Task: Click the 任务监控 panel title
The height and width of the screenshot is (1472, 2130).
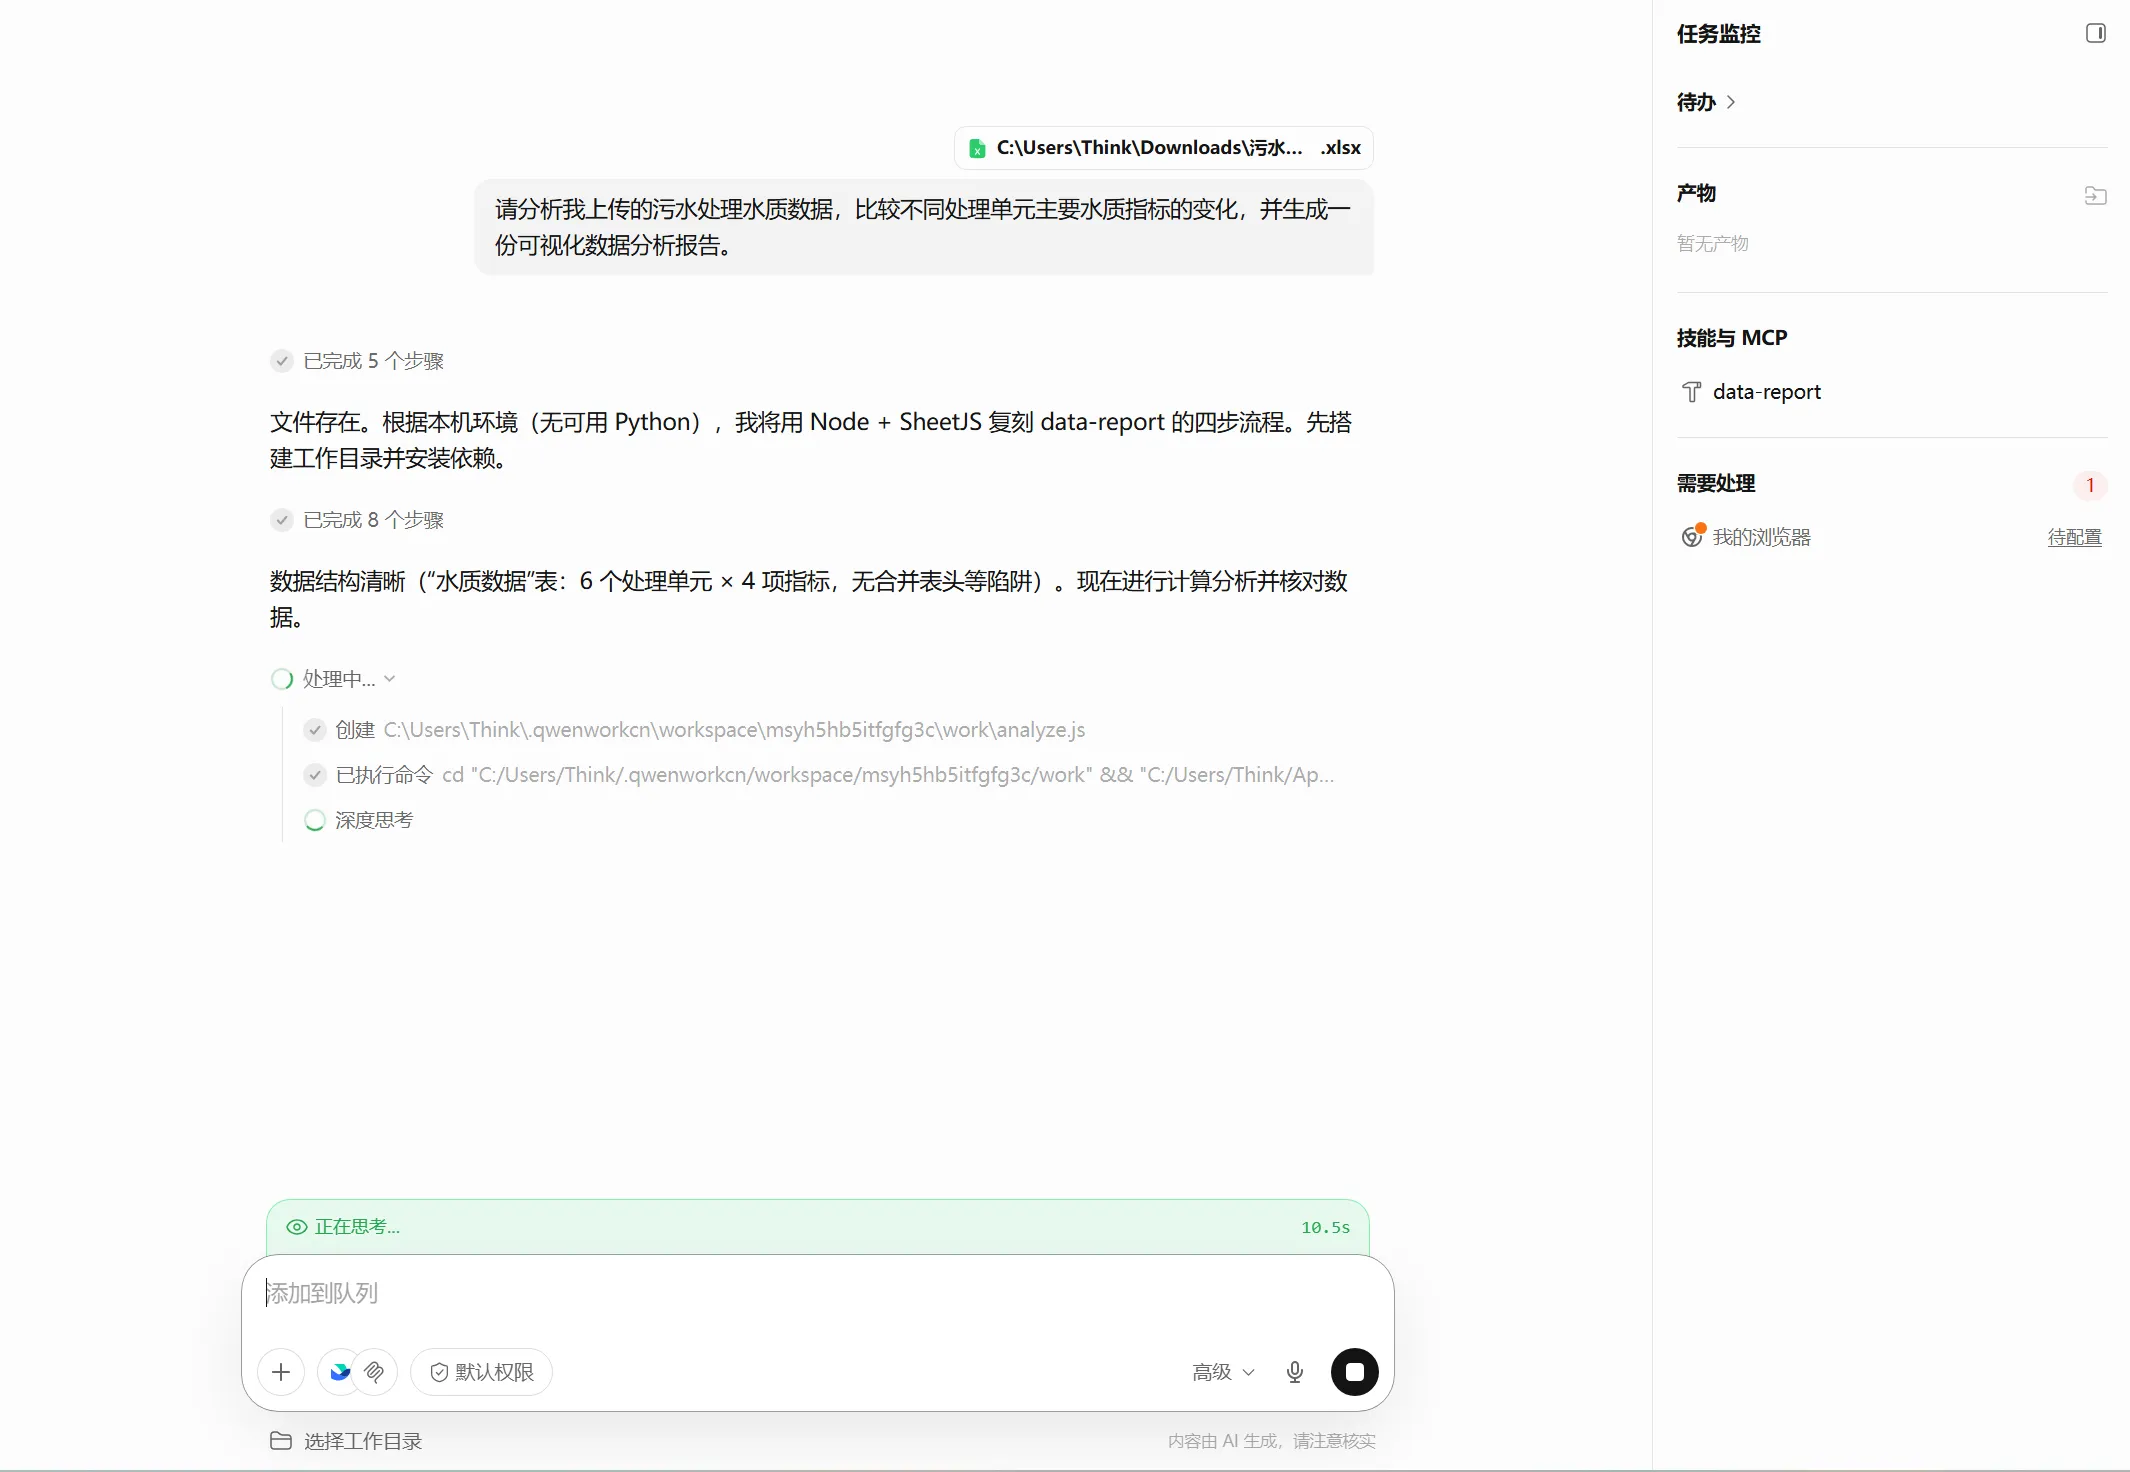Action: coord(1719,34)
